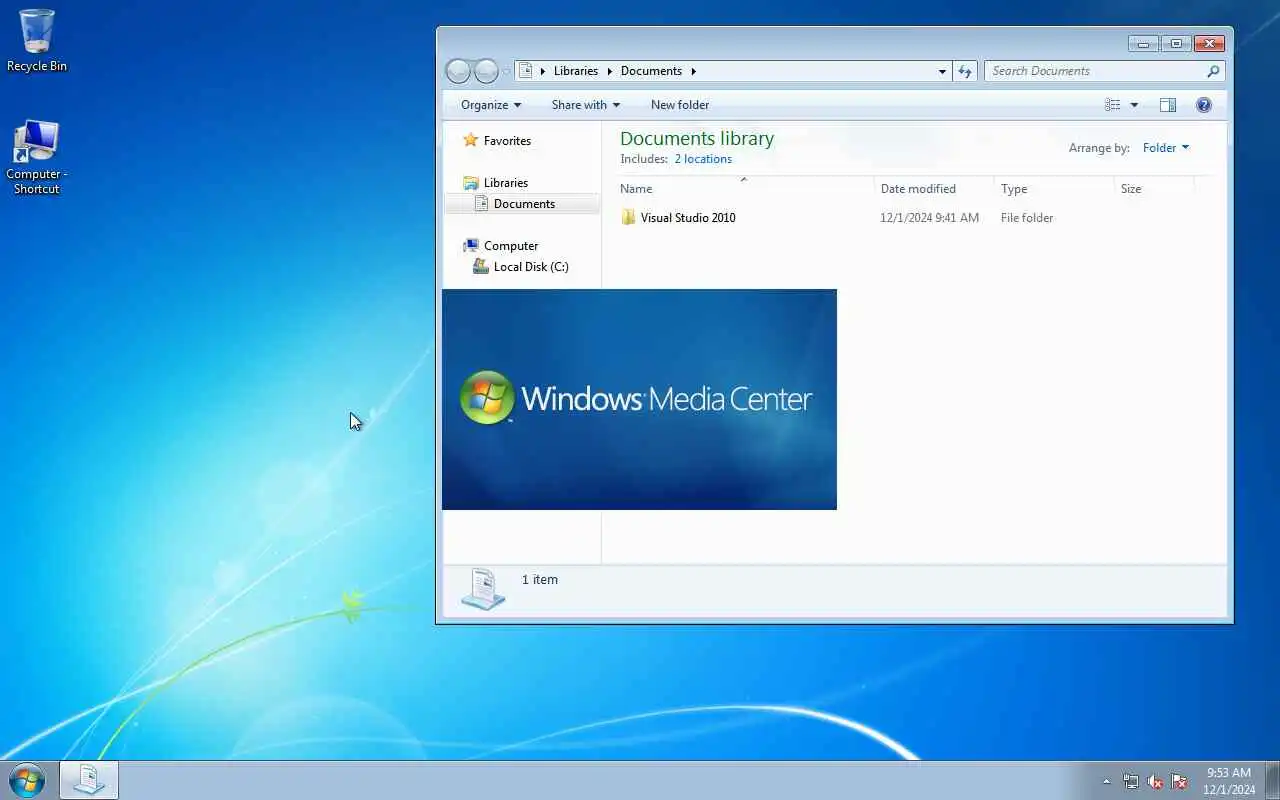Refresh the Documents folder view

(x=965, y=71)
